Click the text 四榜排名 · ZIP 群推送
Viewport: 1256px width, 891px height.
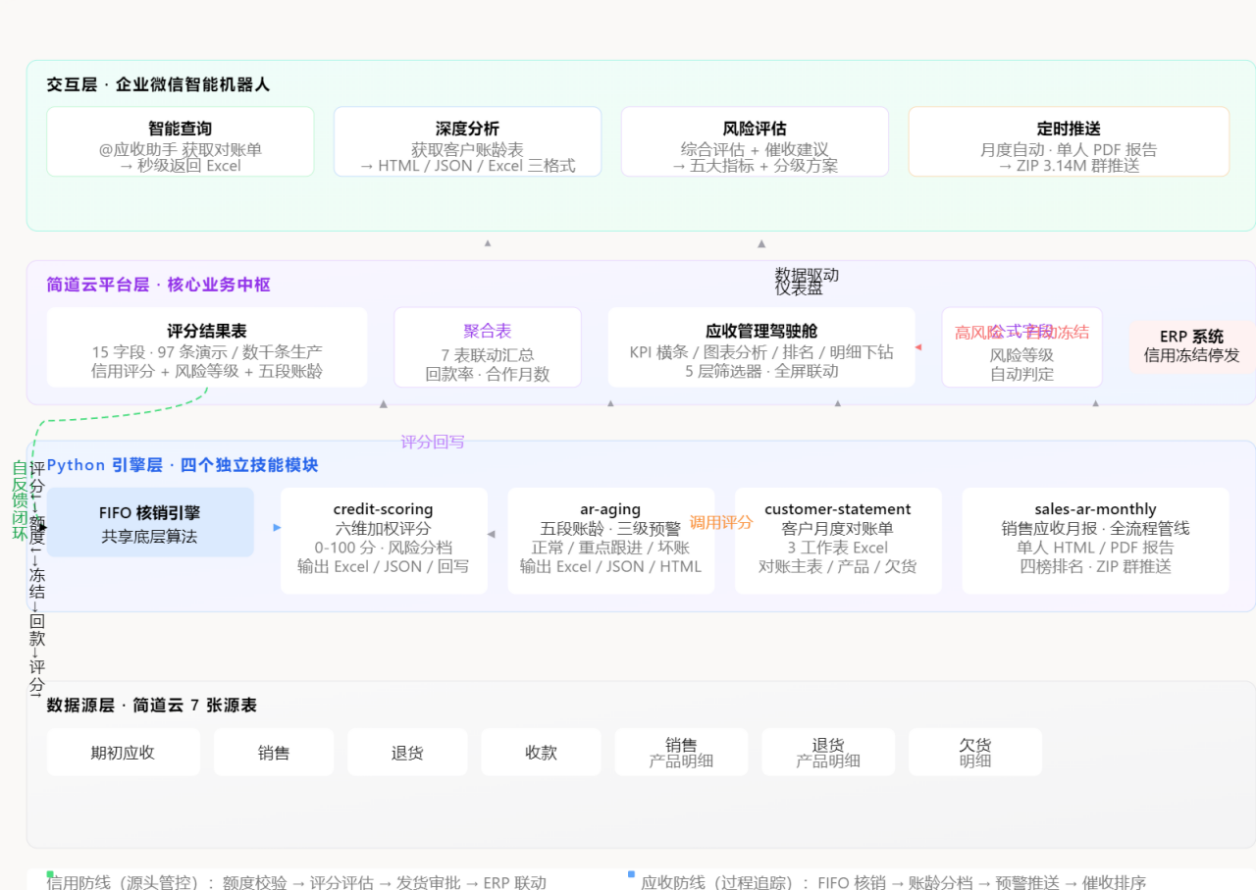click(x=1095, y=566)
